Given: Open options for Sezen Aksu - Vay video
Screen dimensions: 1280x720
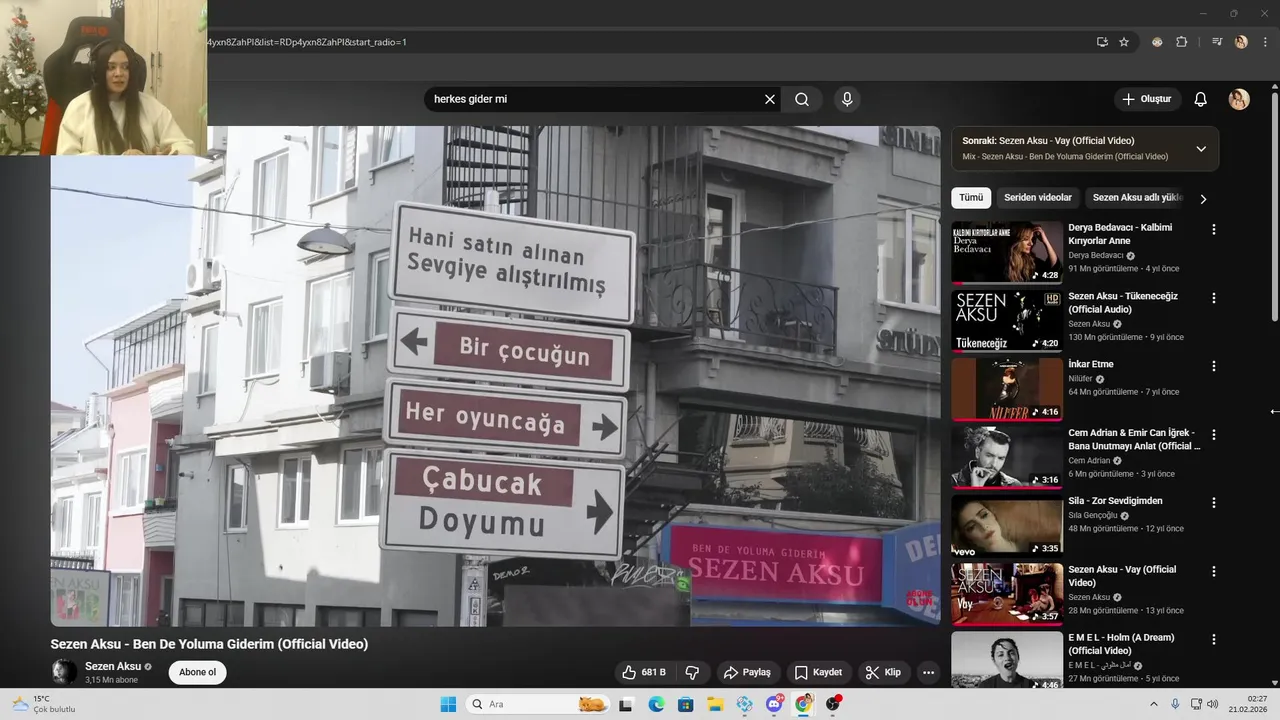Looking at the screenshot, I should 1214,571.
